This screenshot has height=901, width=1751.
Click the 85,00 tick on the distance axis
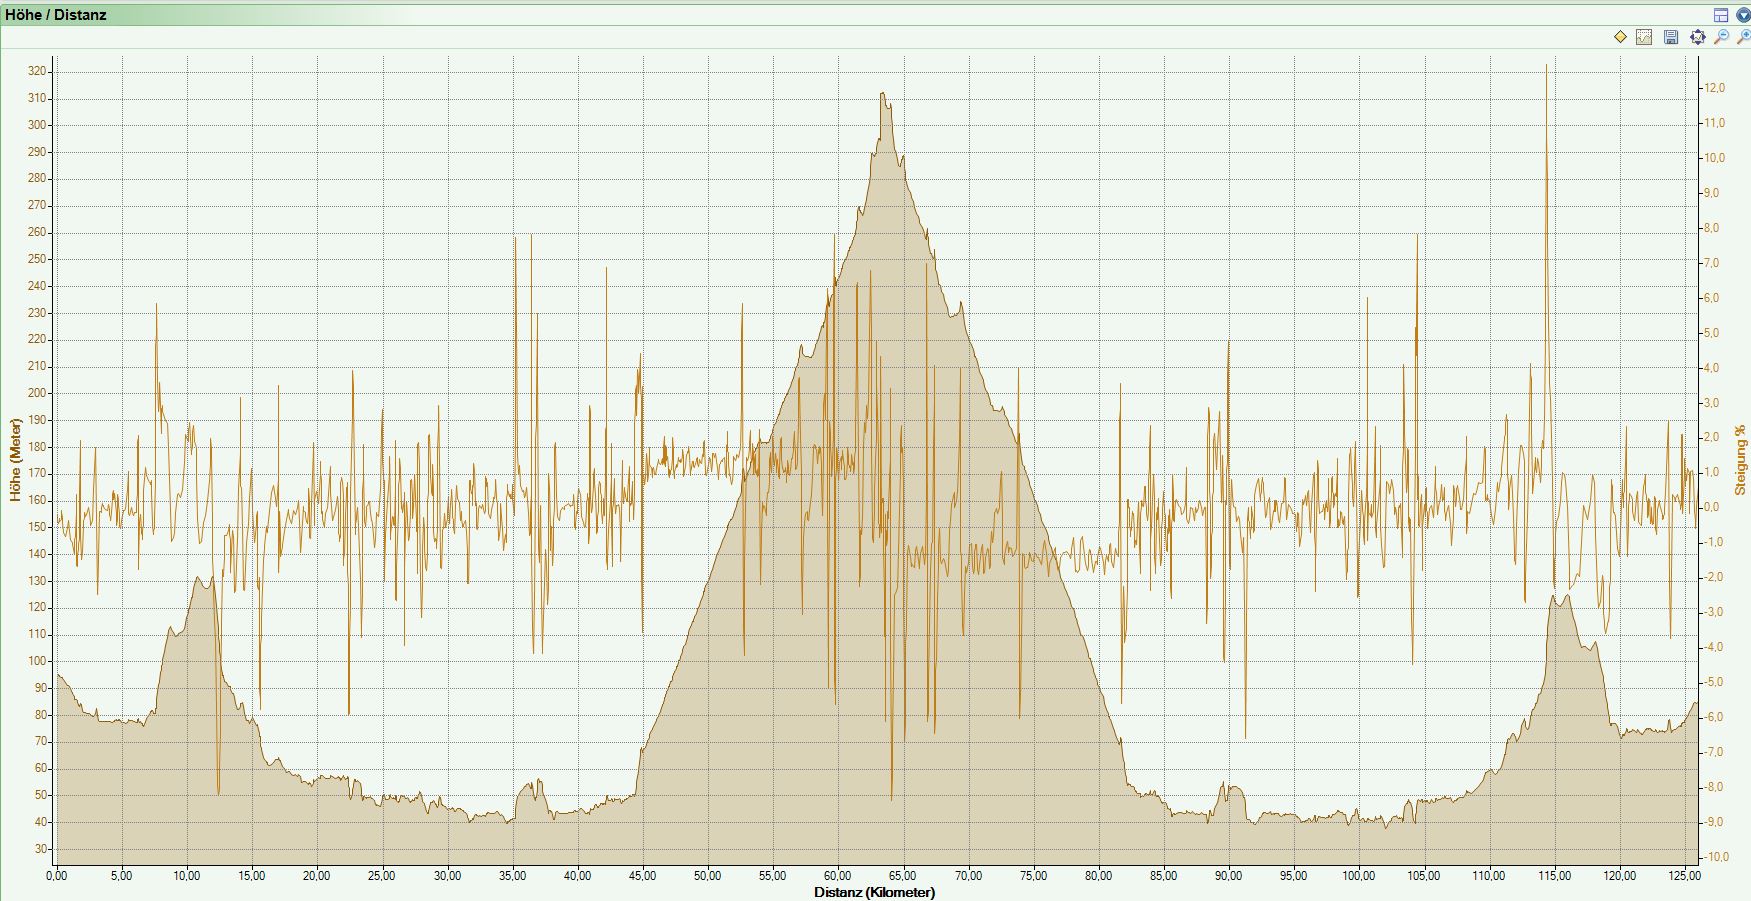pos(1163,876)
